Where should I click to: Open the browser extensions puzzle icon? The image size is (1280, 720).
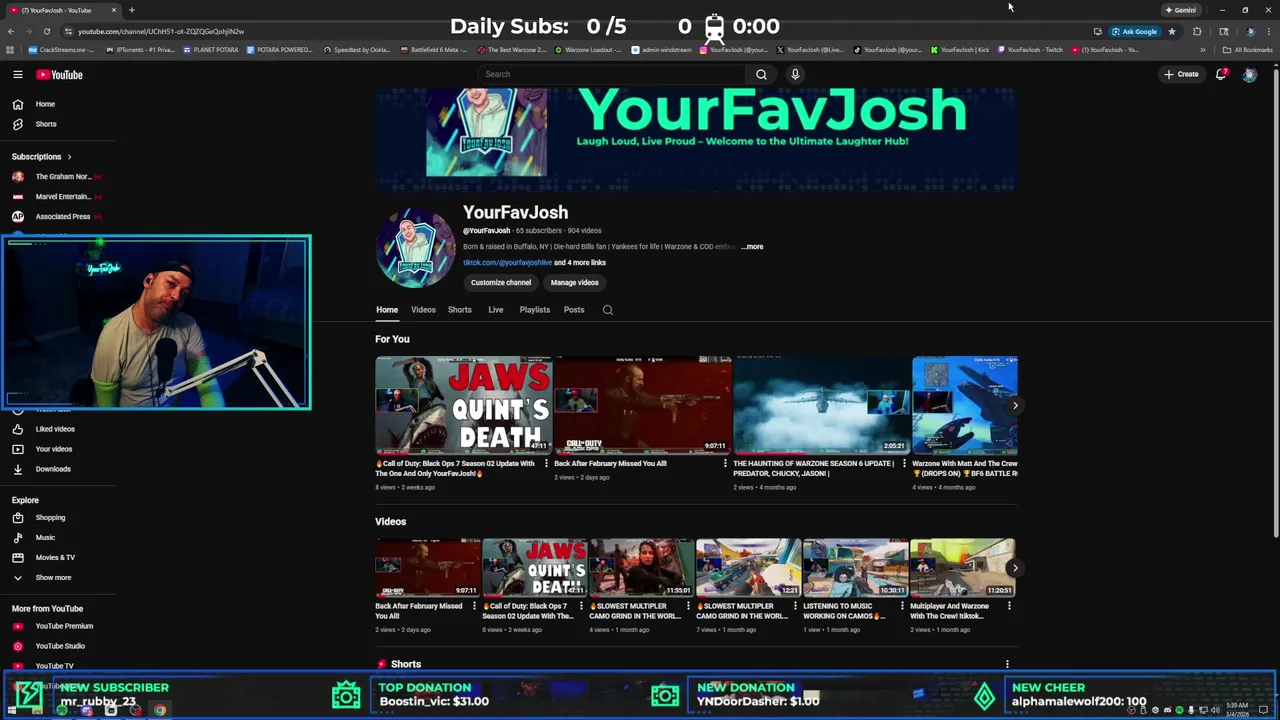(1197, 31)
